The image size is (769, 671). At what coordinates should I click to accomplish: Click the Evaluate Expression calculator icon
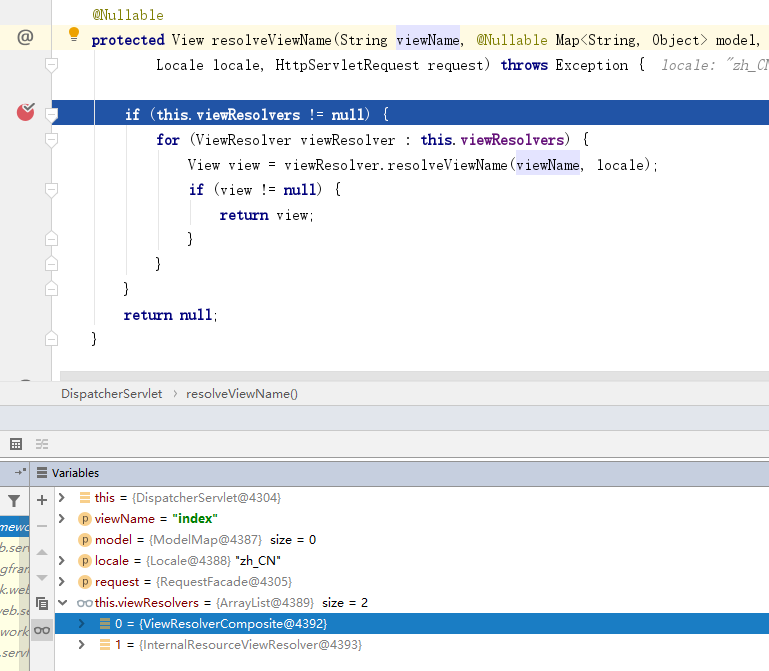click(x=16, y=443)
